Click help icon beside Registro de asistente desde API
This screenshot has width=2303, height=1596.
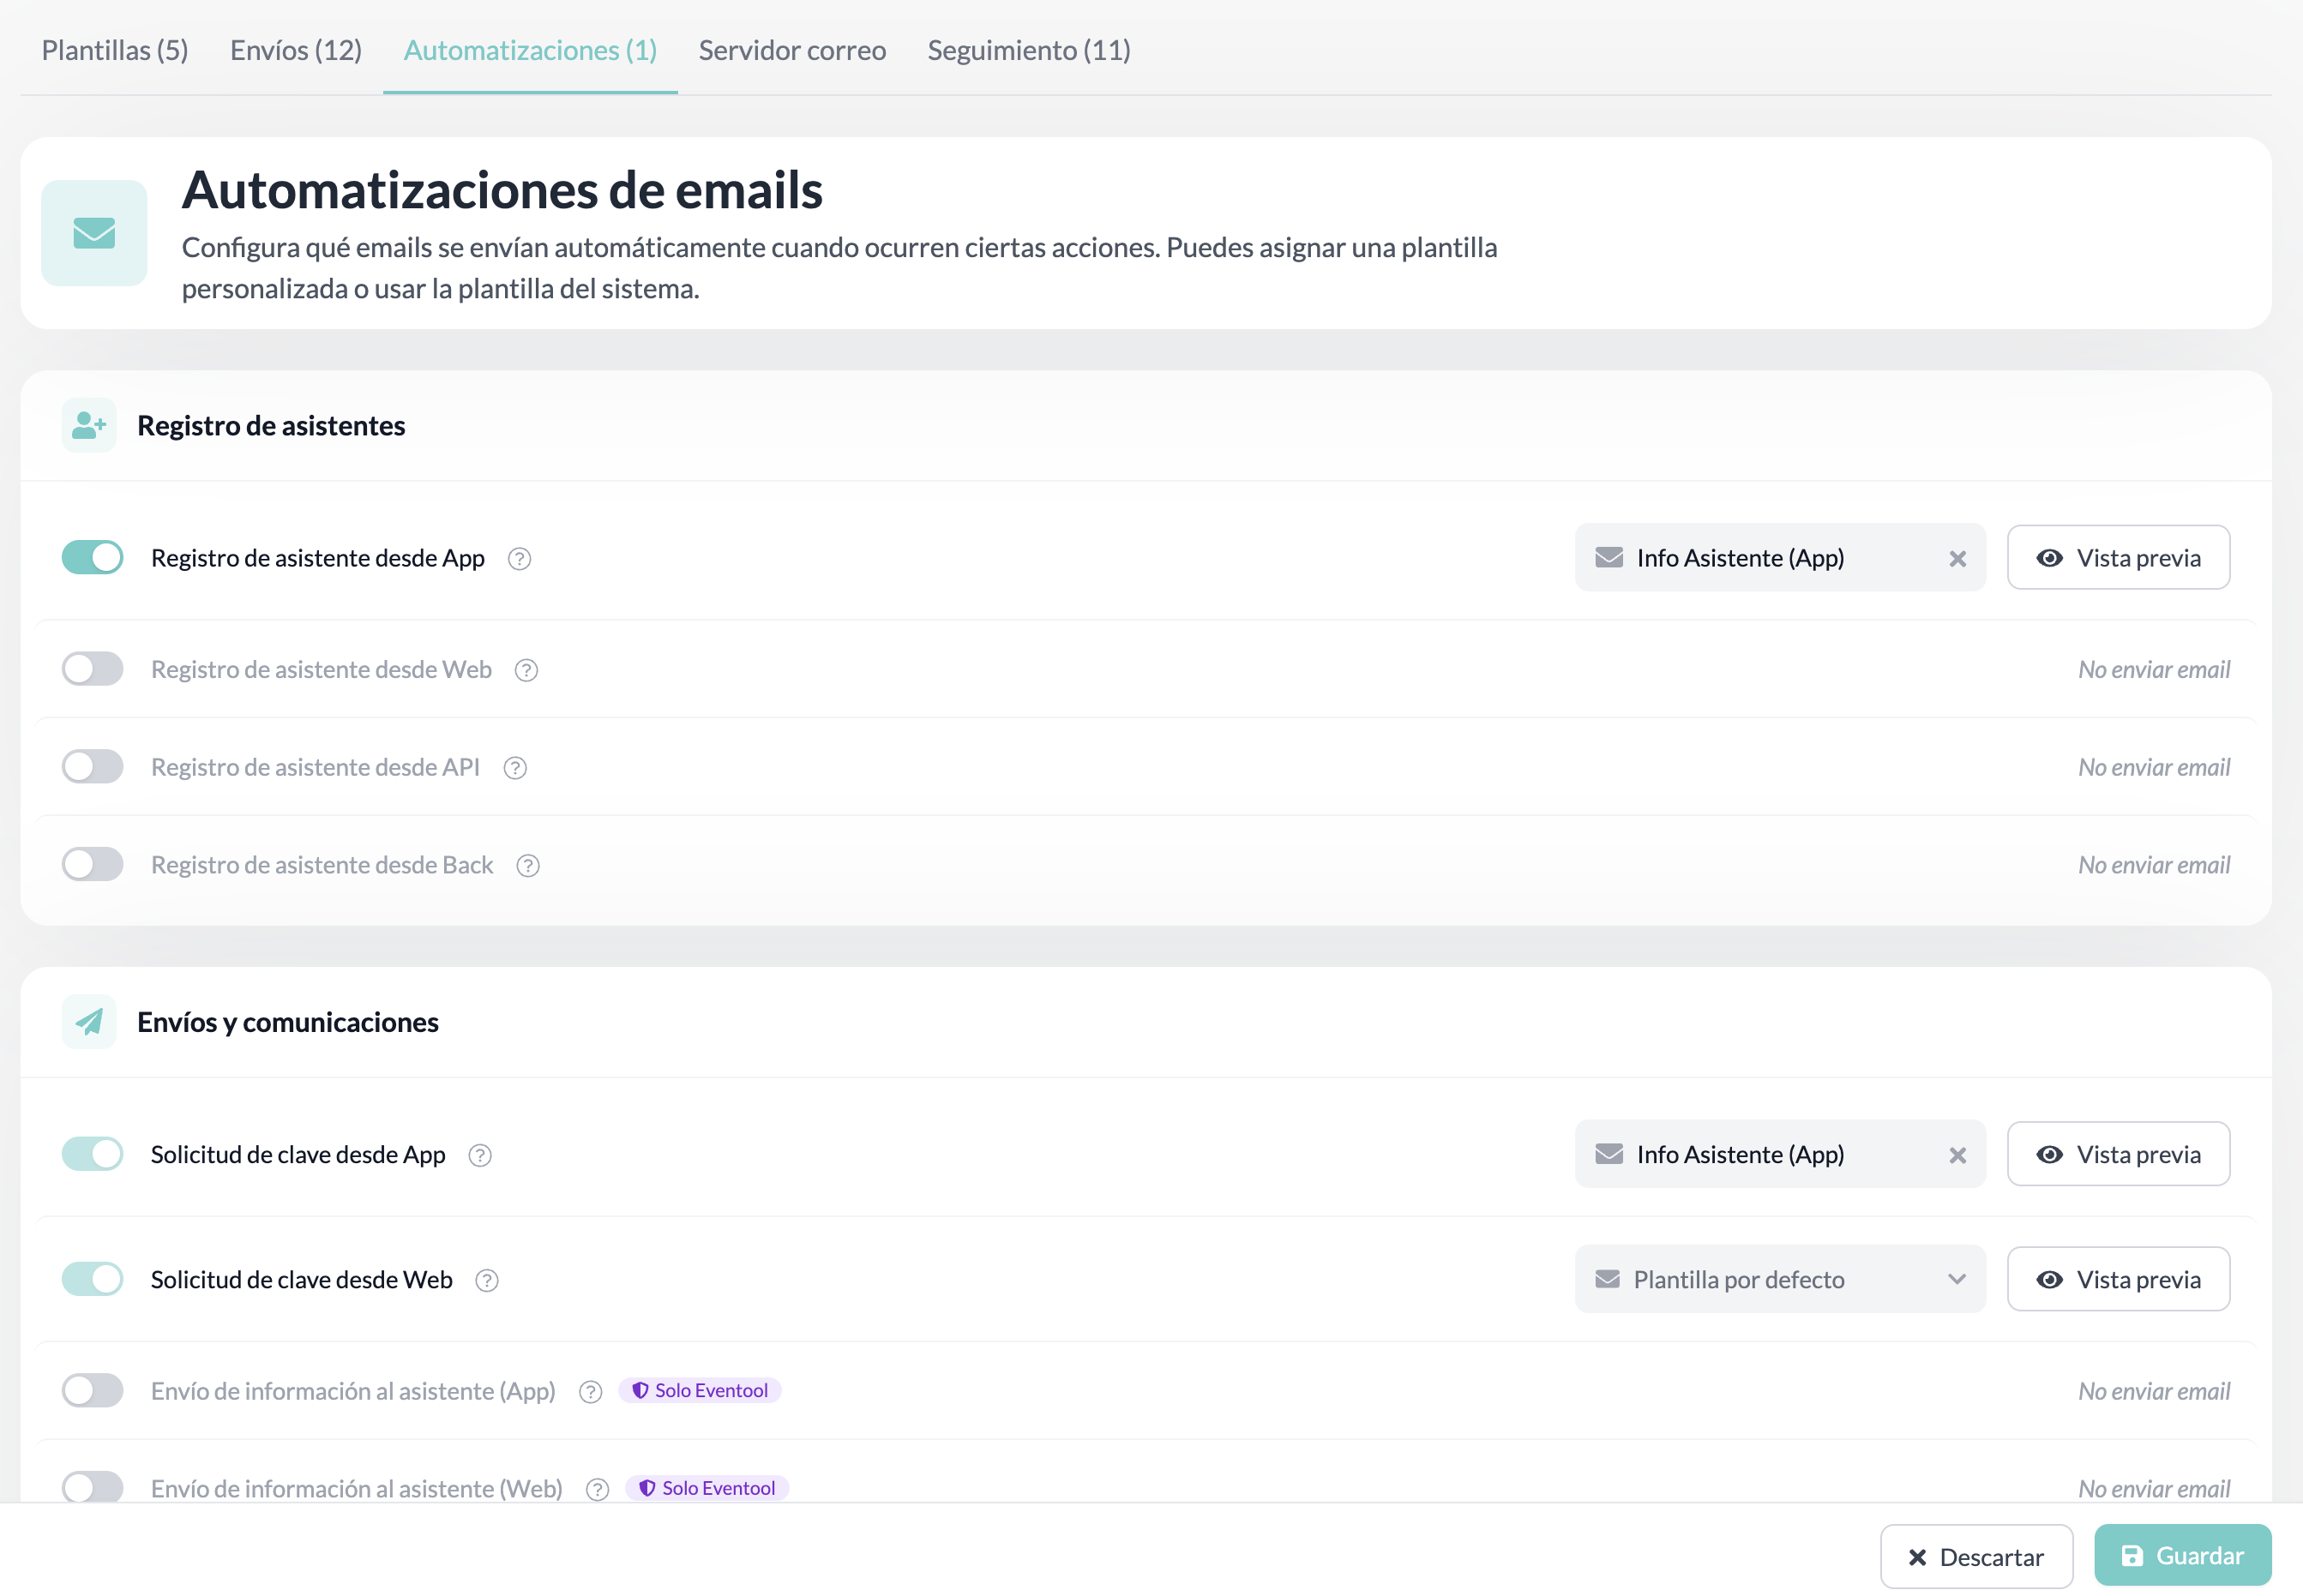point(515,768)
